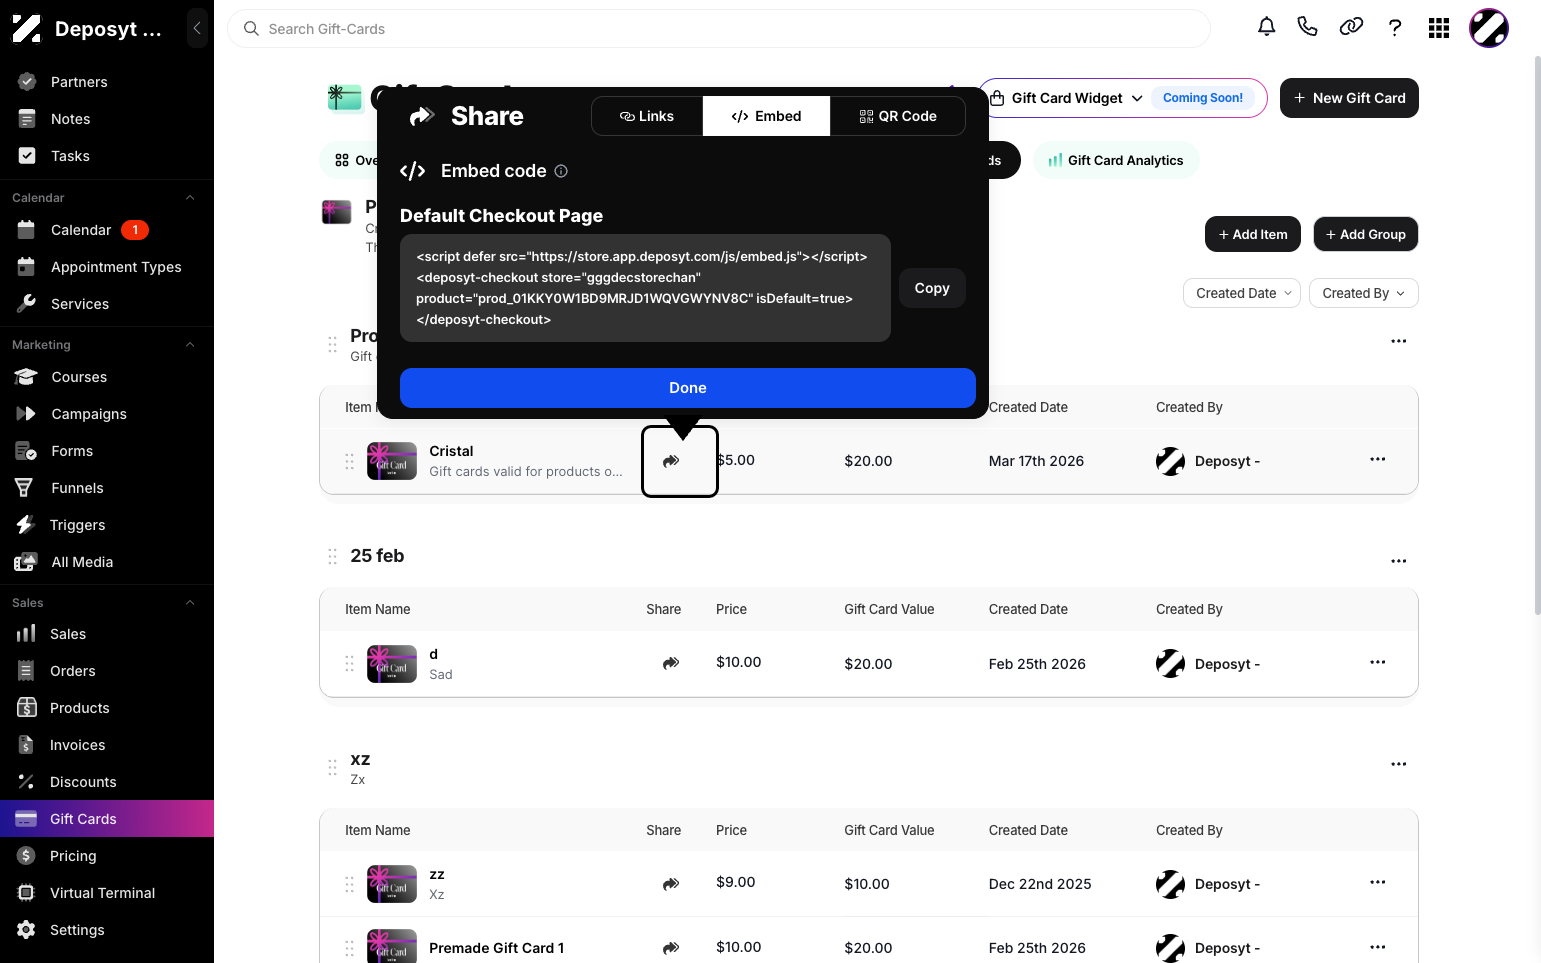This screenshot has height=963, width=1541.
Task: Click the Cristal gift card thumbnail
Action: [392, 461]
